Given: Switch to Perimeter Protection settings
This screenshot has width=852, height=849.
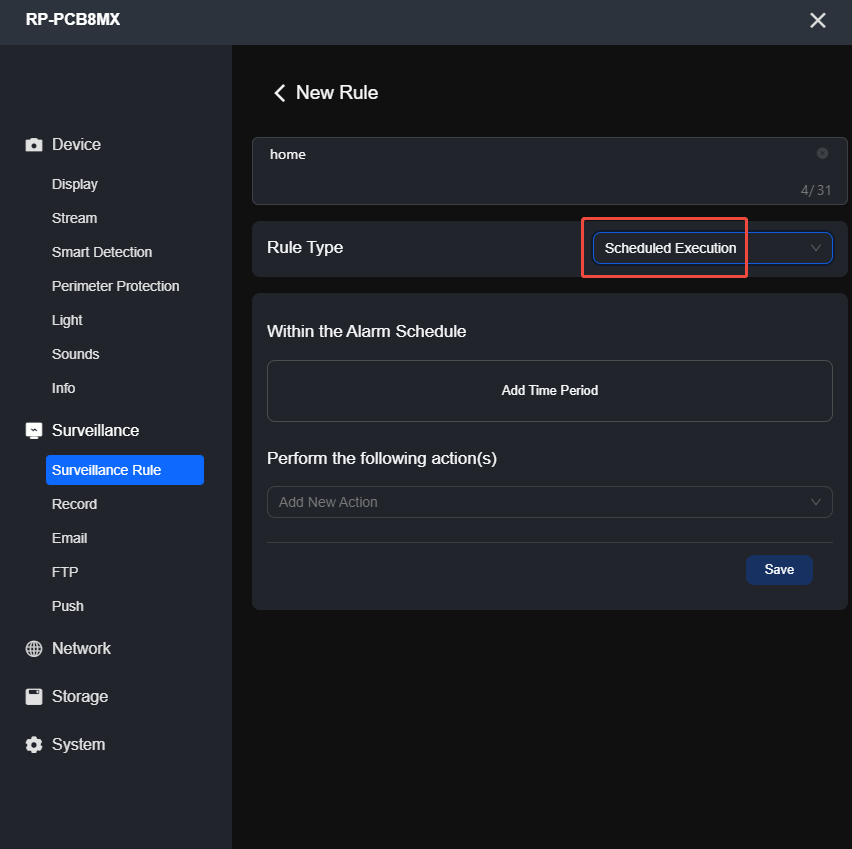Looking at the screenshot, I should (x=115, y=286).
